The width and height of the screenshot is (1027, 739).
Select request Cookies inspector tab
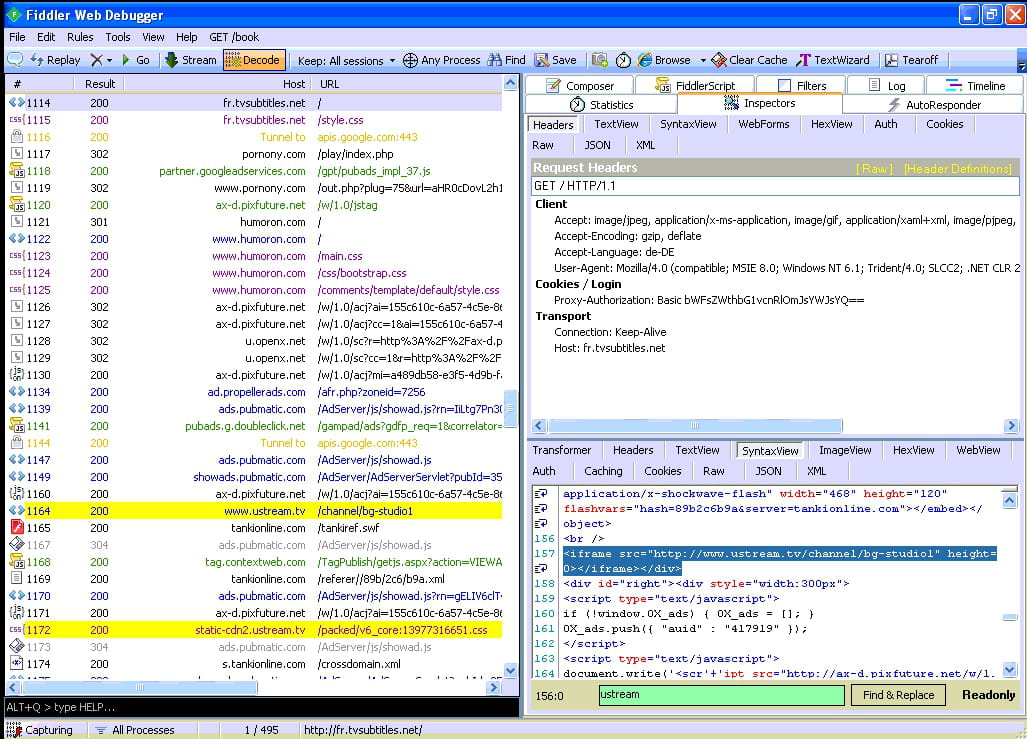pyautogui.click(x=944, y=124)
